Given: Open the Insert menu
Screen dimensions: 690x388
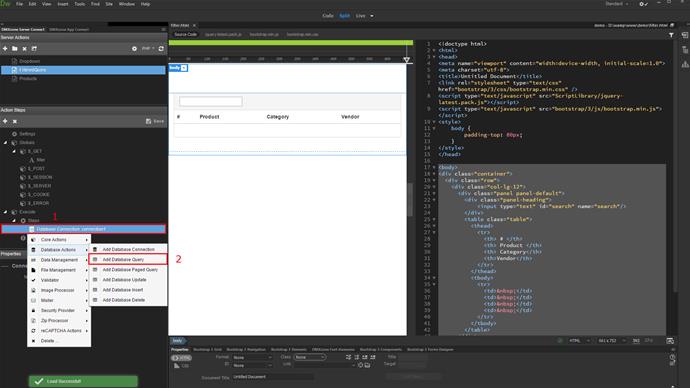Looking at the screenshot, I should point(63,4).
